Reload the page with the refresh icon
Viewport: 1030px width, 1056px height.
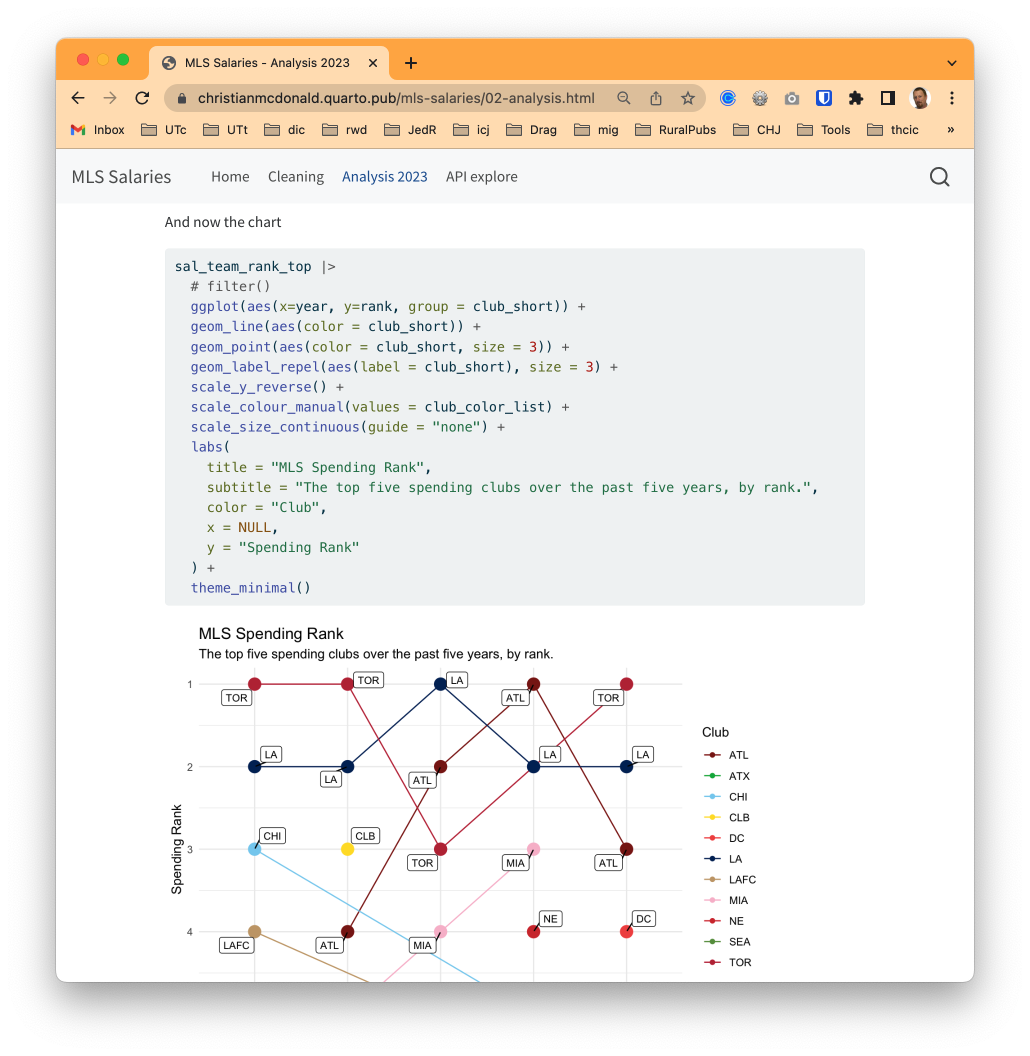tap(142, 98)
